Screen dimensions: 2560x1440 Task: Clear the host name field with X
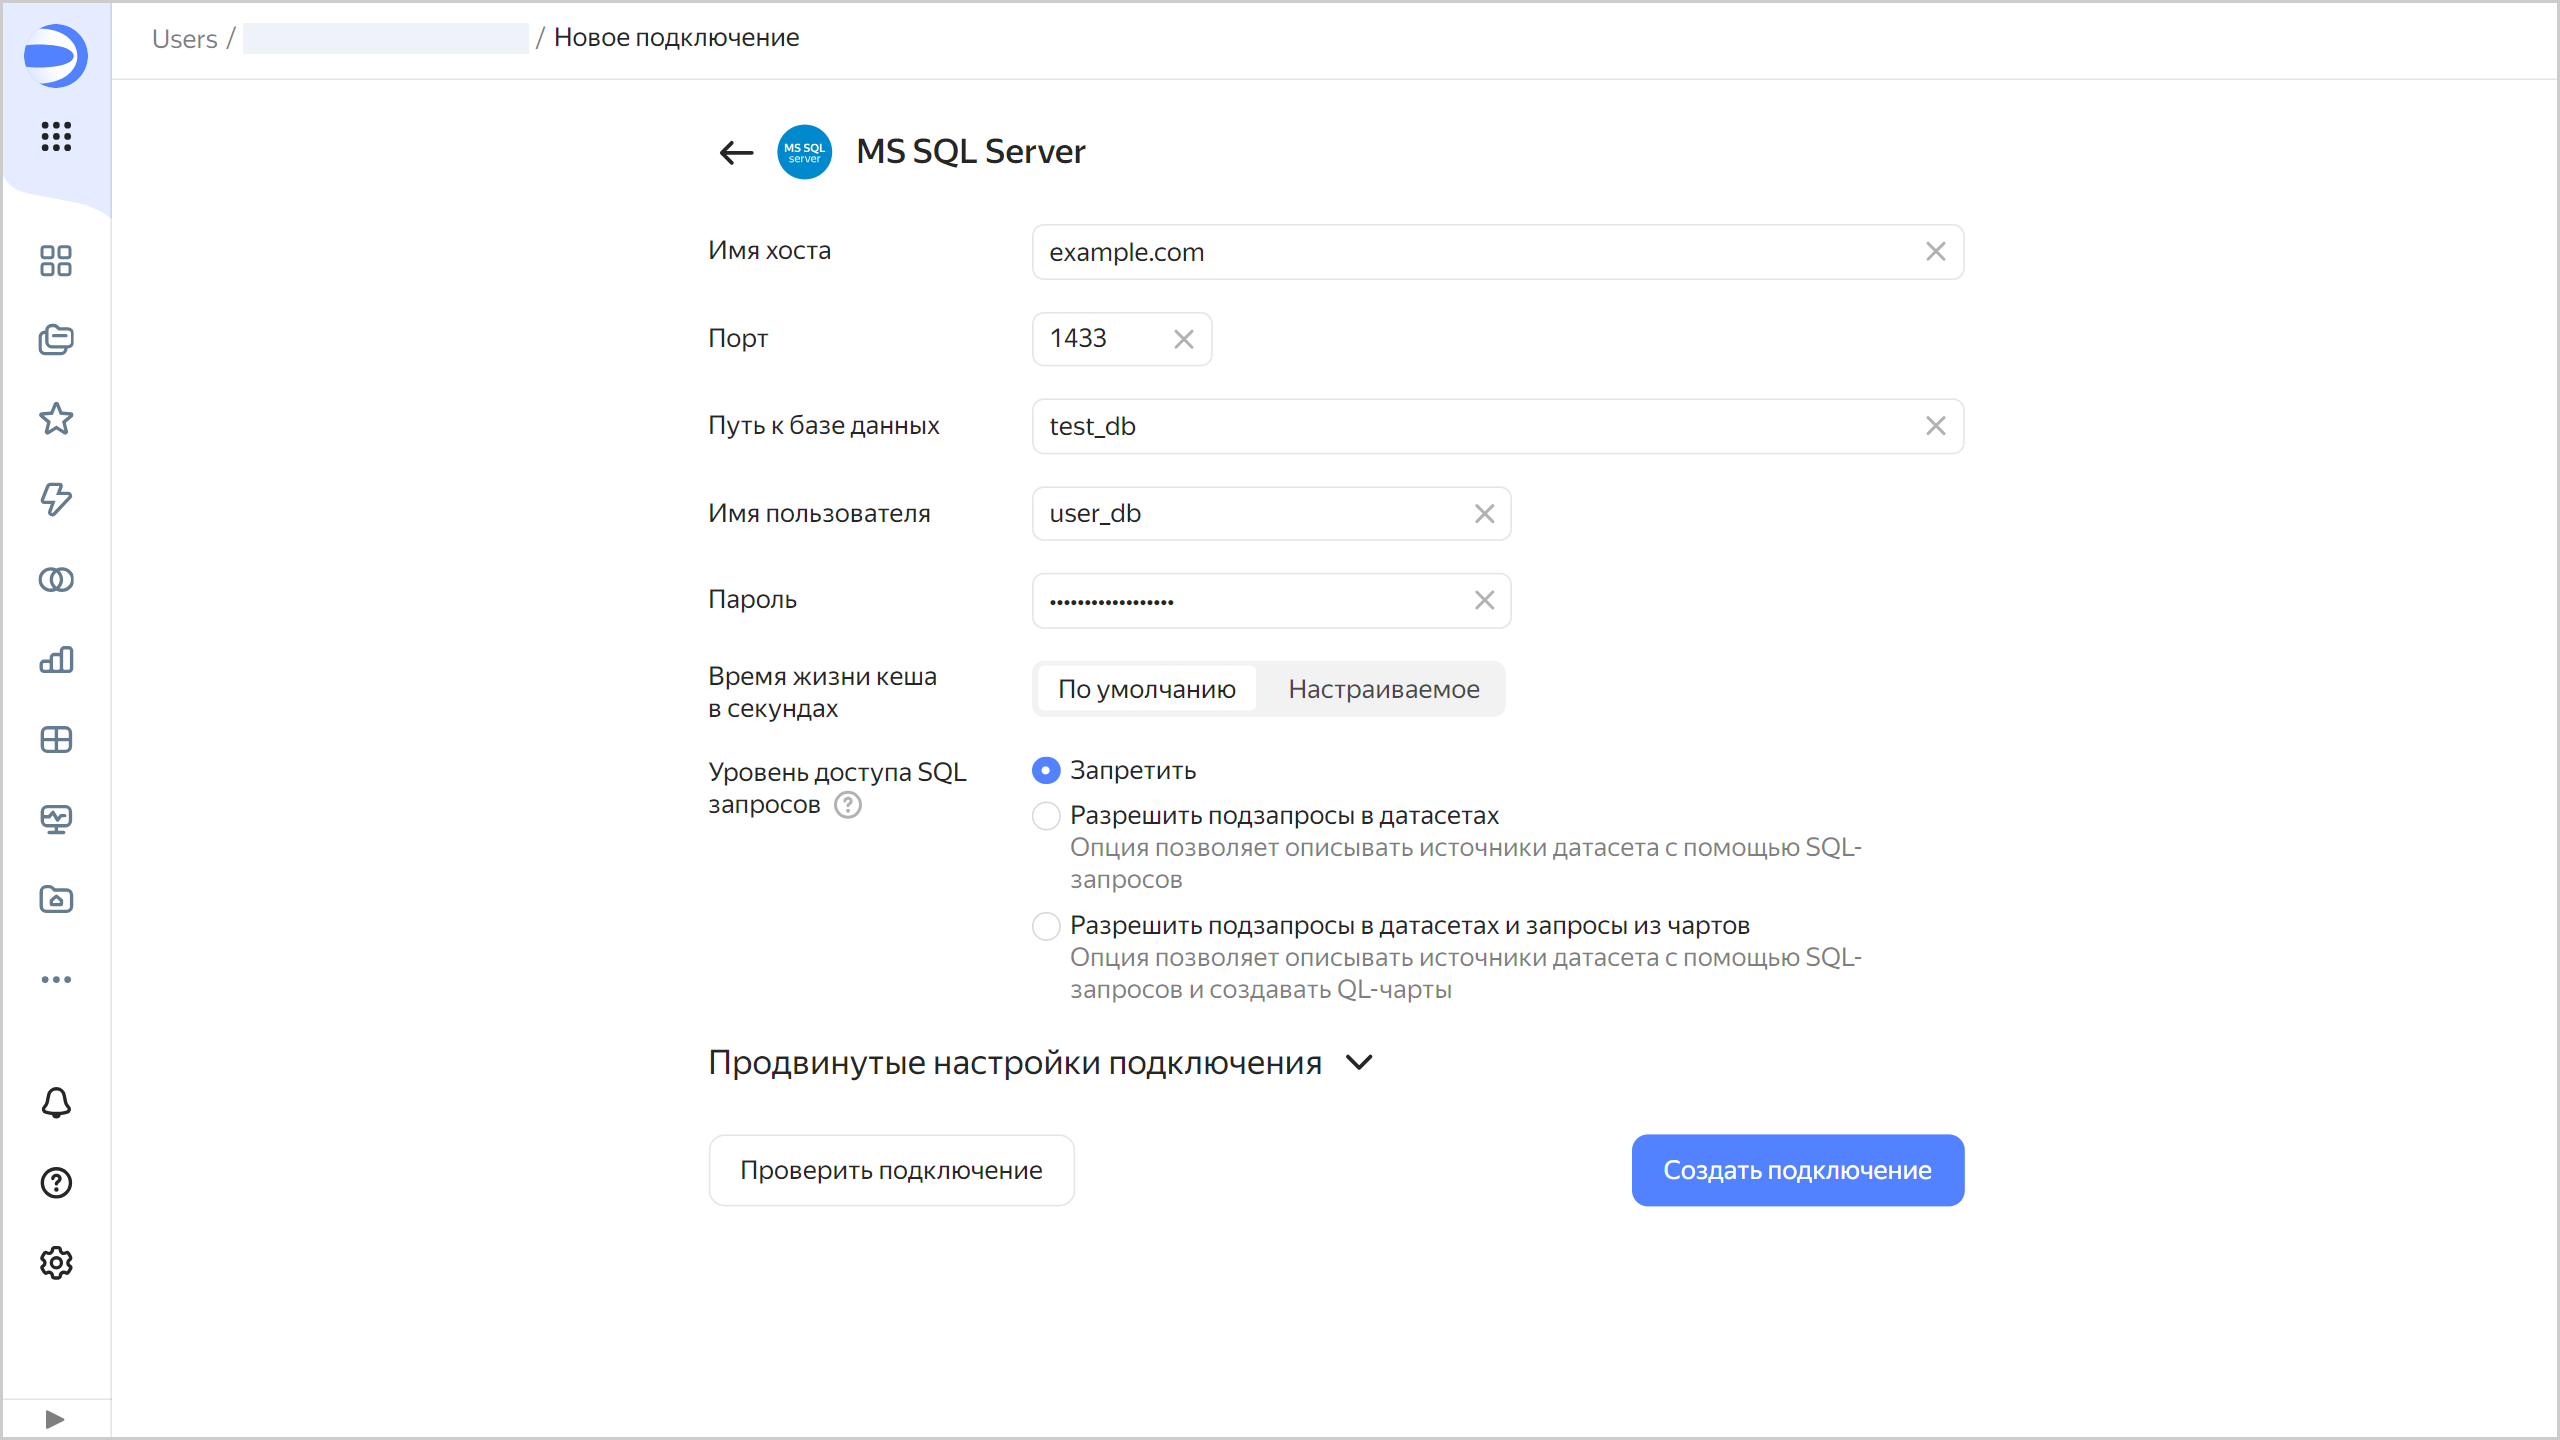click(x=1935, y=252)
